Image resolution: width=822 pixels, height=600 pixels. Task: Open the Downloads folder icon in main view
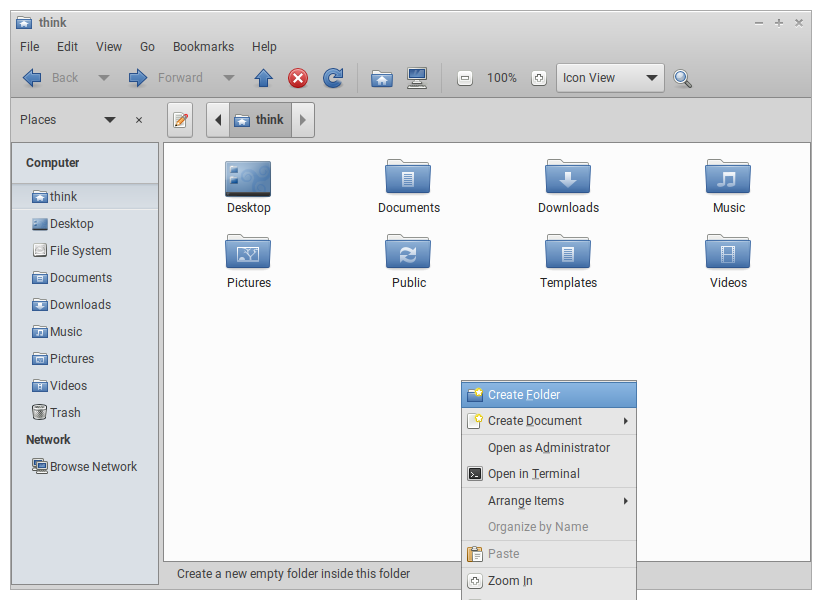click(x=568, y=177)
